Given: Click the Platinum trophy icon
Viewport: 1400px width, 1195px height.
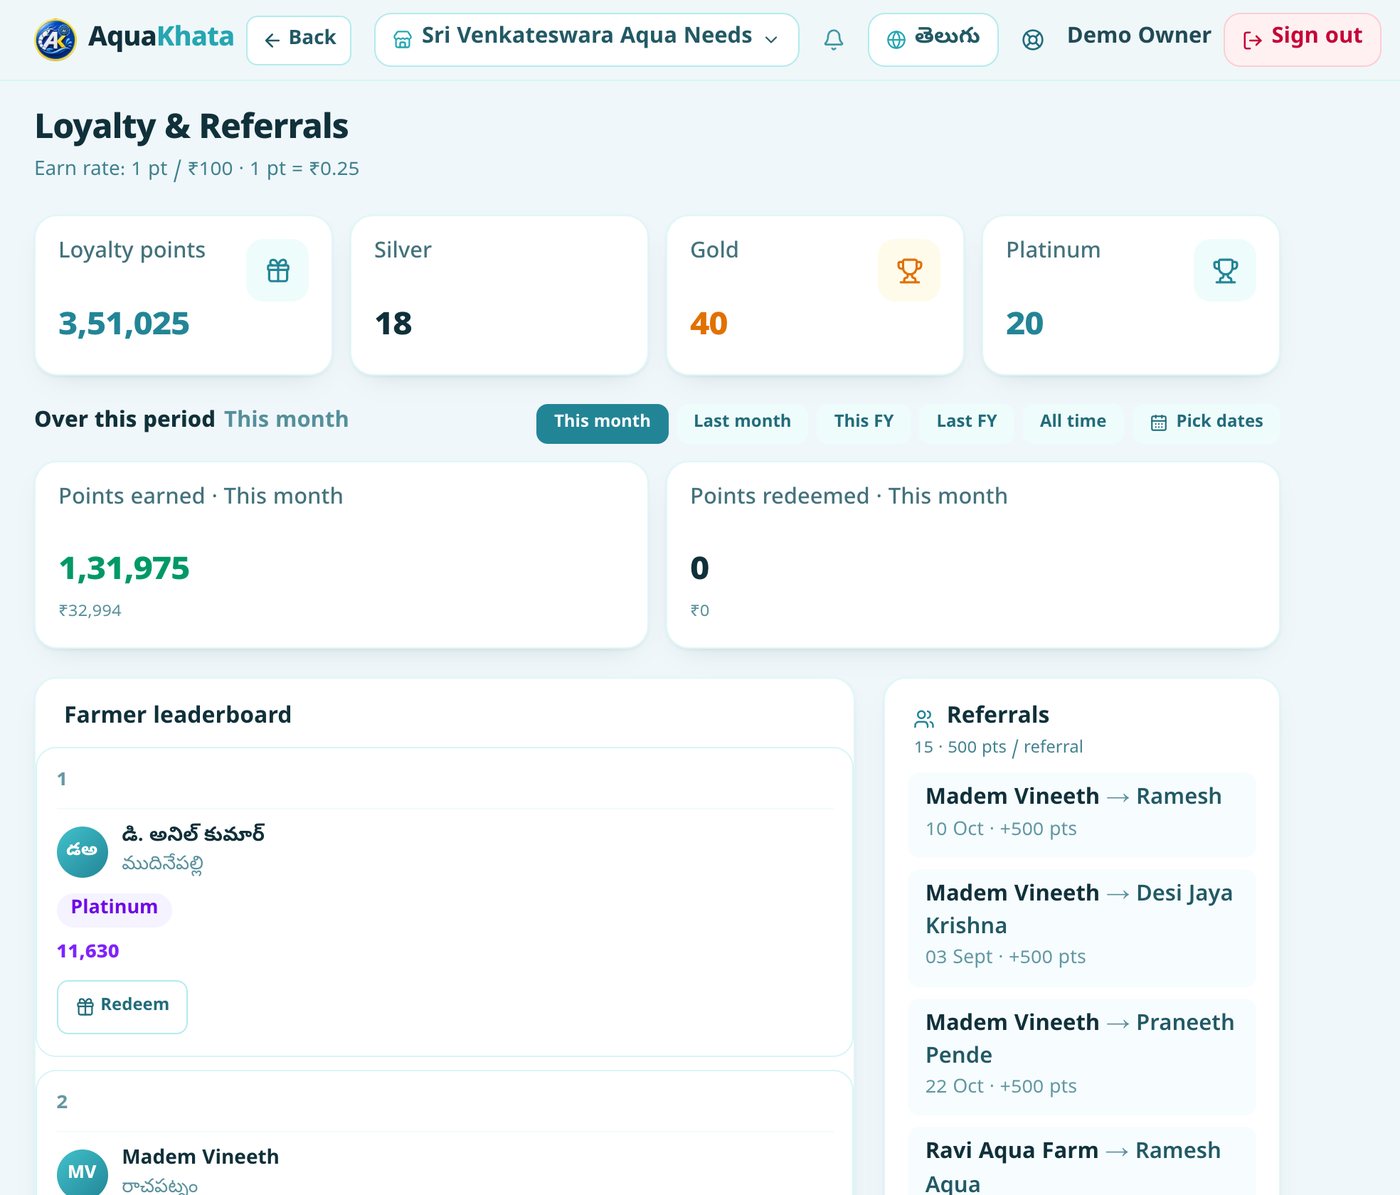Looking at the screenshot, I should coord(1225,270).
